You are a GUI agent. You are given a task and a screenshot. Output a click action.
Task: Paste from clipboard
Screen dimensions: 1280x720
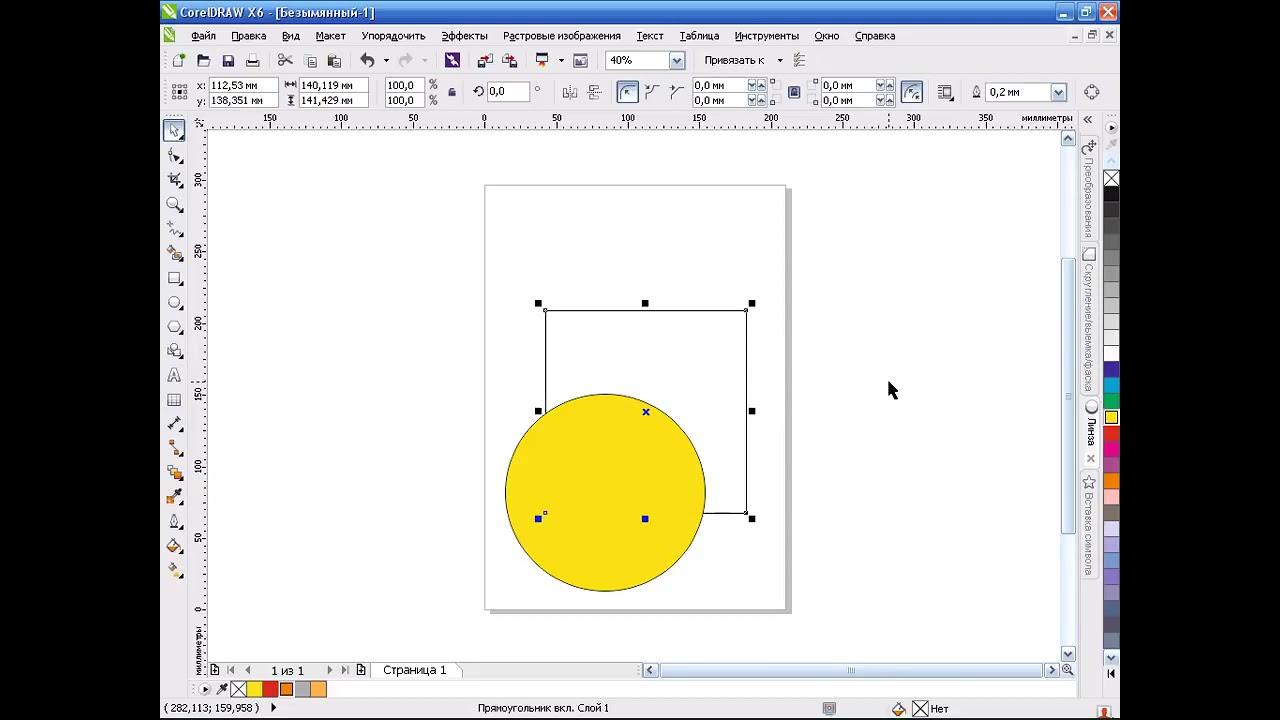334,61
